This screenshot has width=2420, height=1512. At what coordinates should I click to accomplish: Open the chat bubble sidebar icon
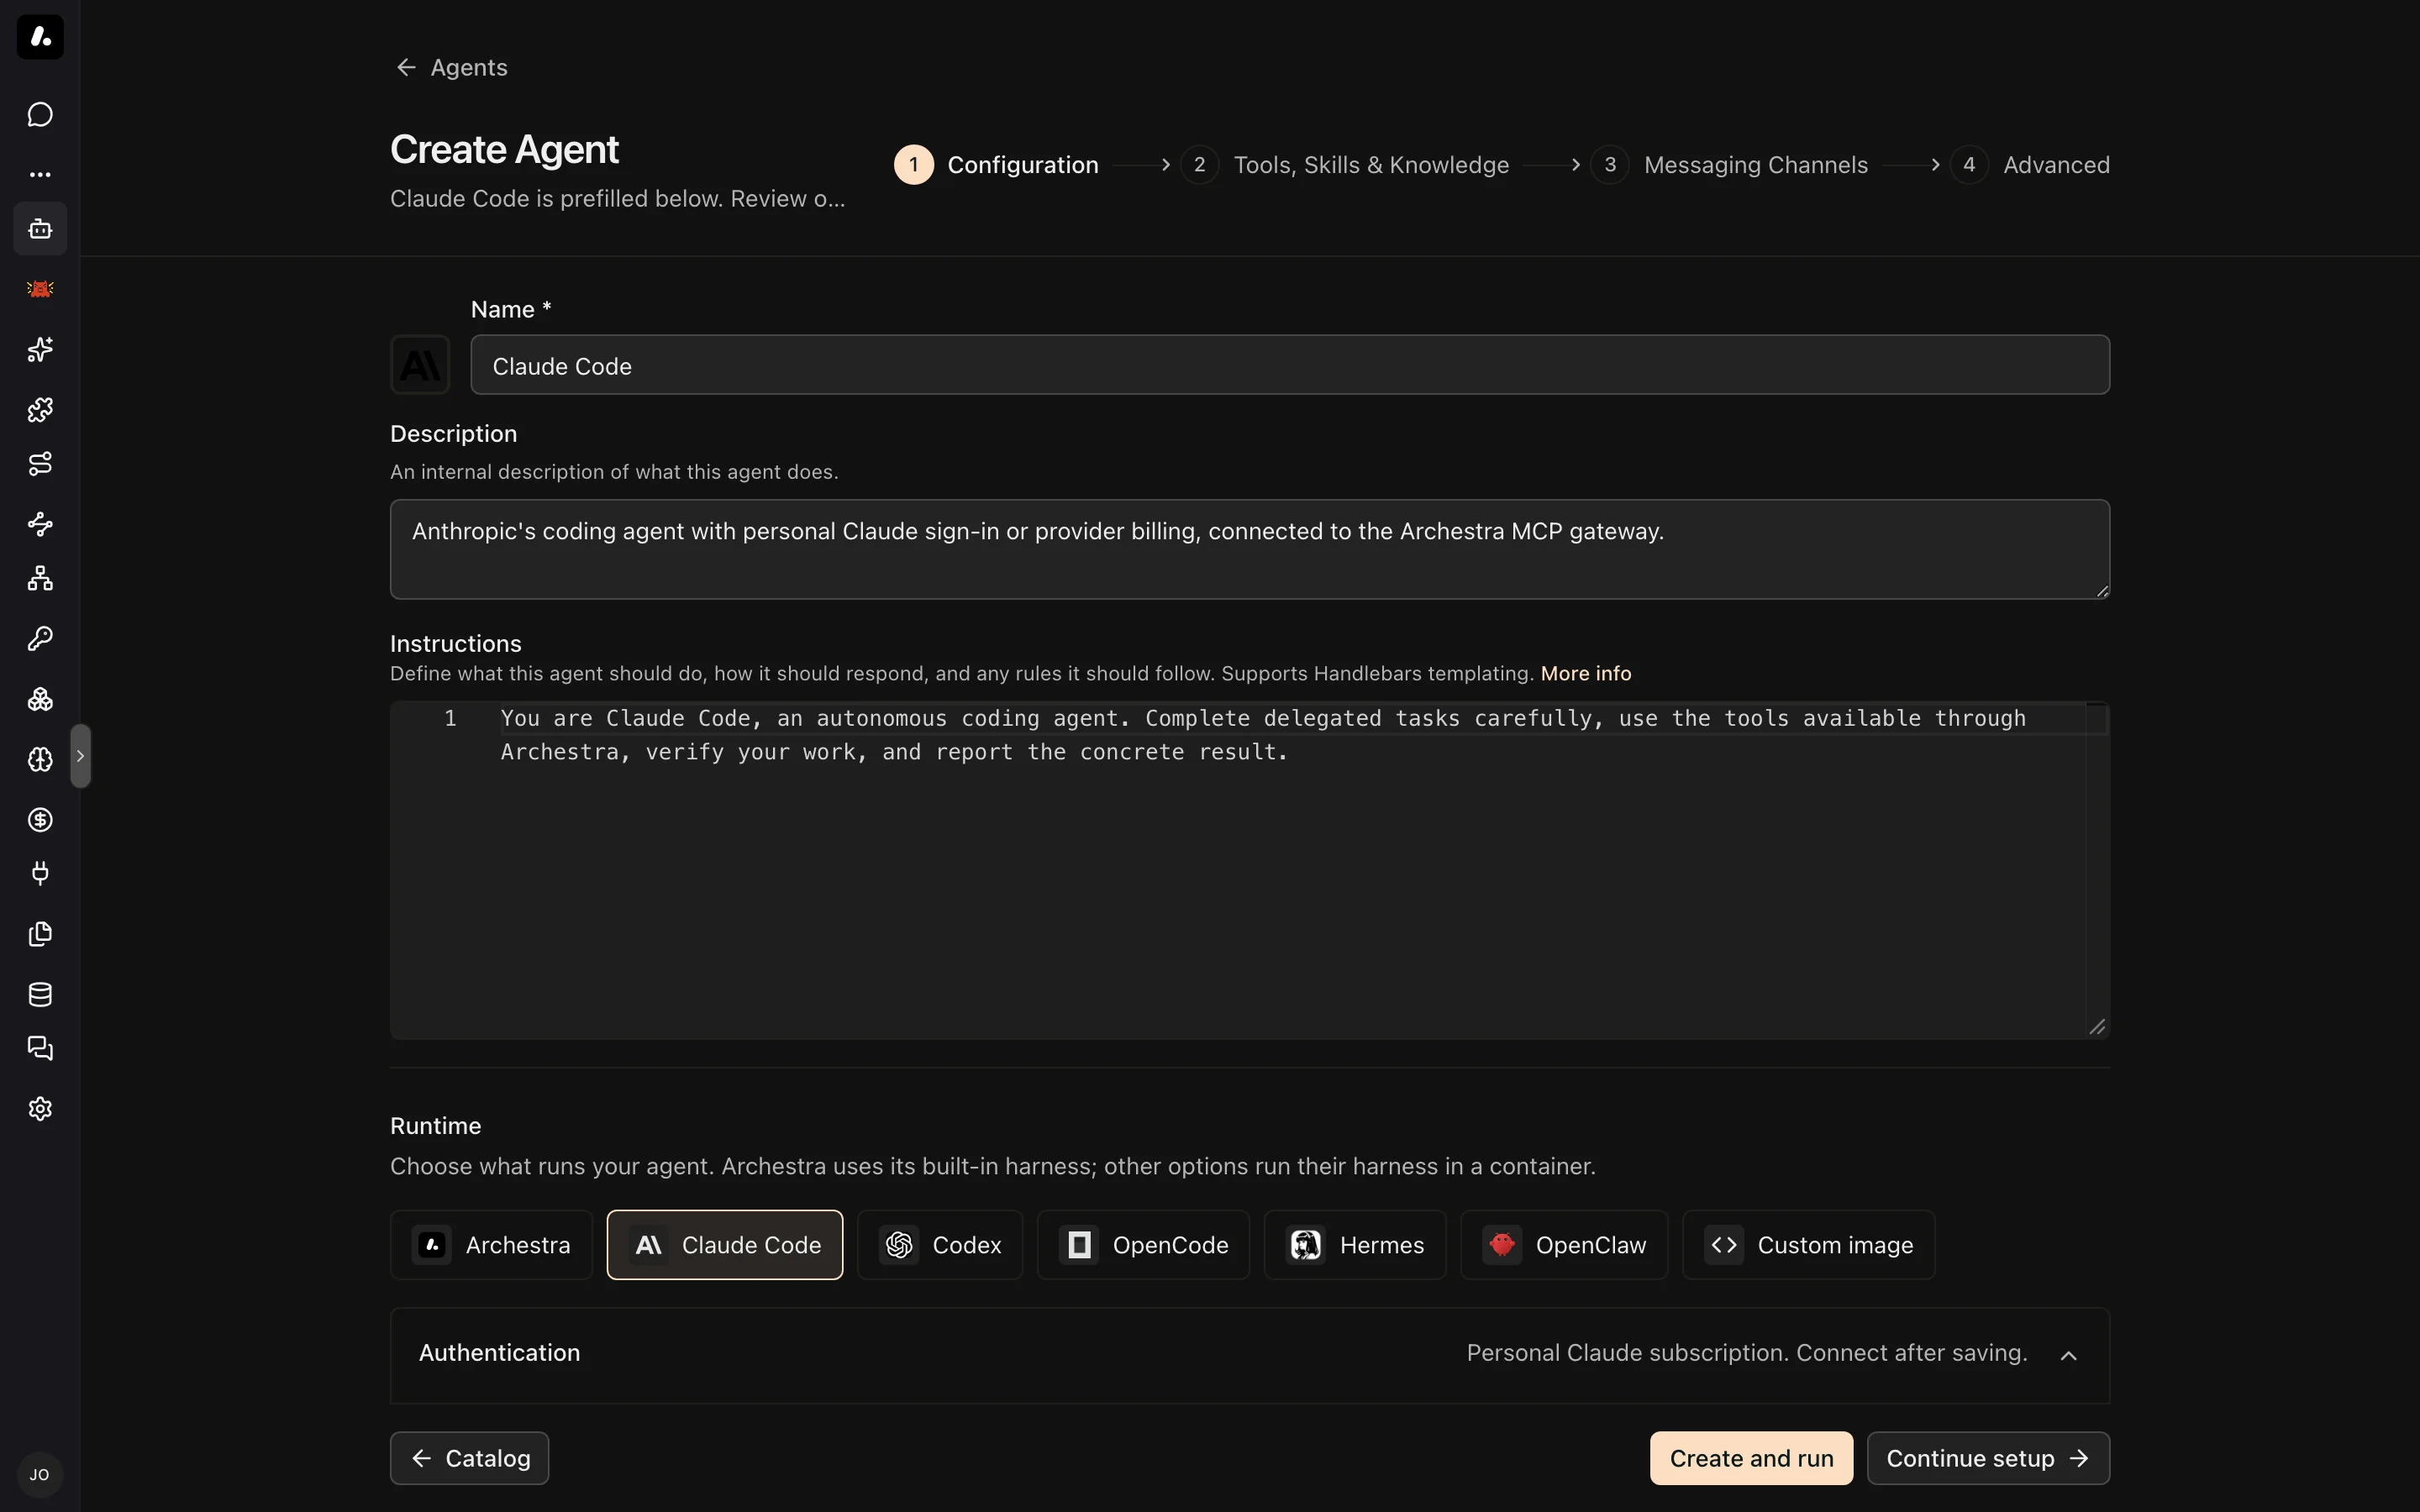click(x=40, y=114)
